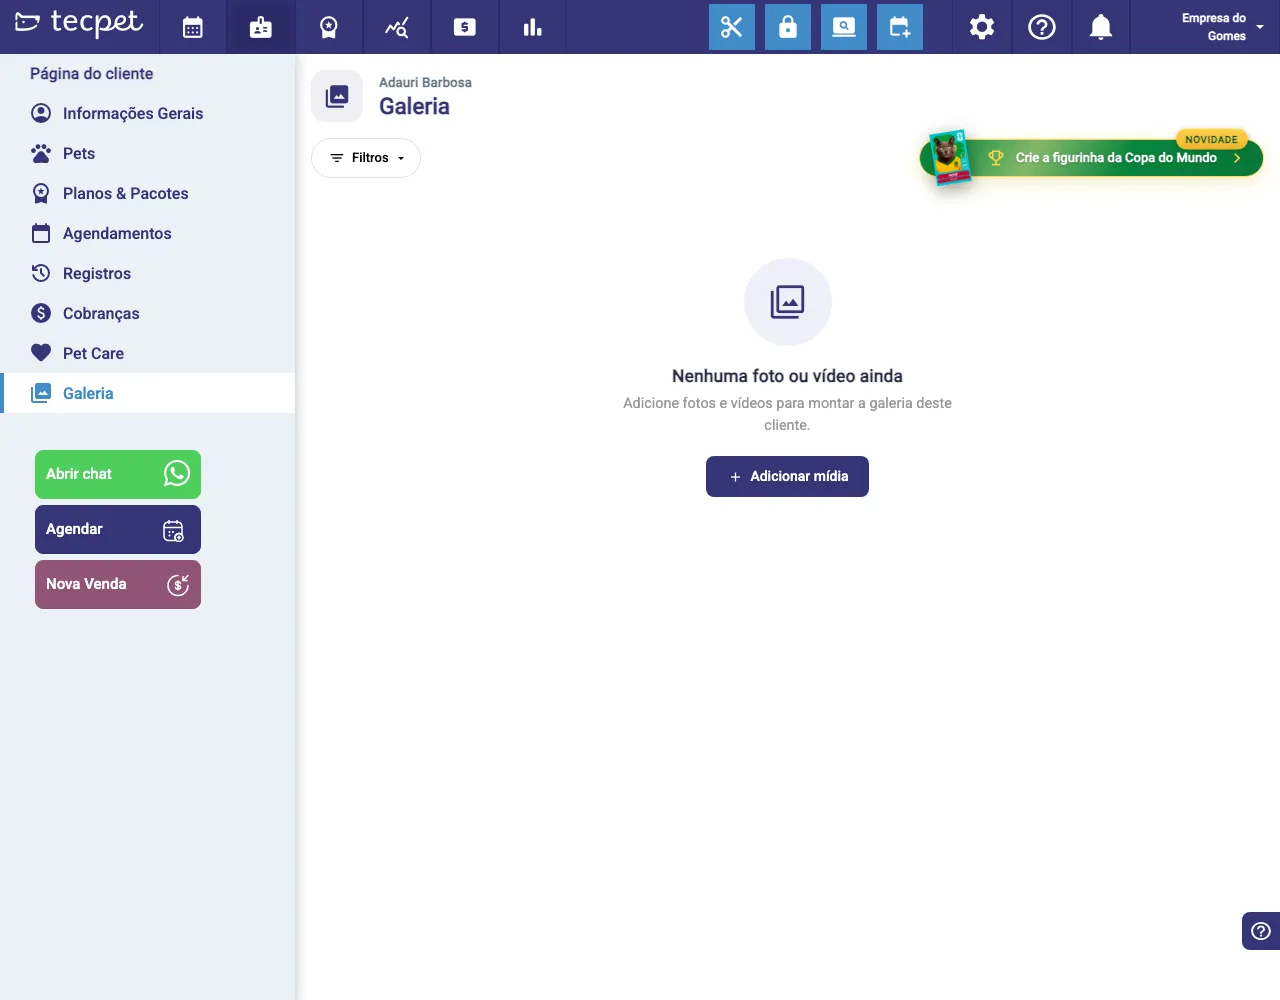Click the floating help button at bottom right
1280x1000 pixels.
1261,931
